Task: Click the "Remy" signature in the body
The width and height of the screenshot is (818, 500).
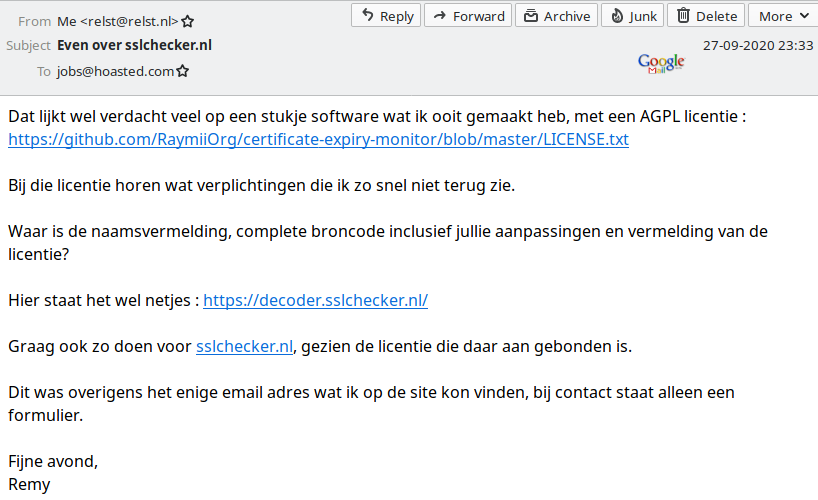Action: (x=29, y=485)
